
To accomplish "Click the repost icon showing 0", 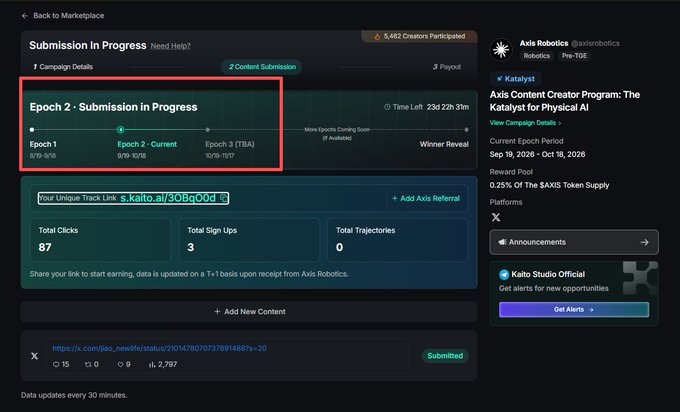I will pyautogui.click(x=88, y=365).
